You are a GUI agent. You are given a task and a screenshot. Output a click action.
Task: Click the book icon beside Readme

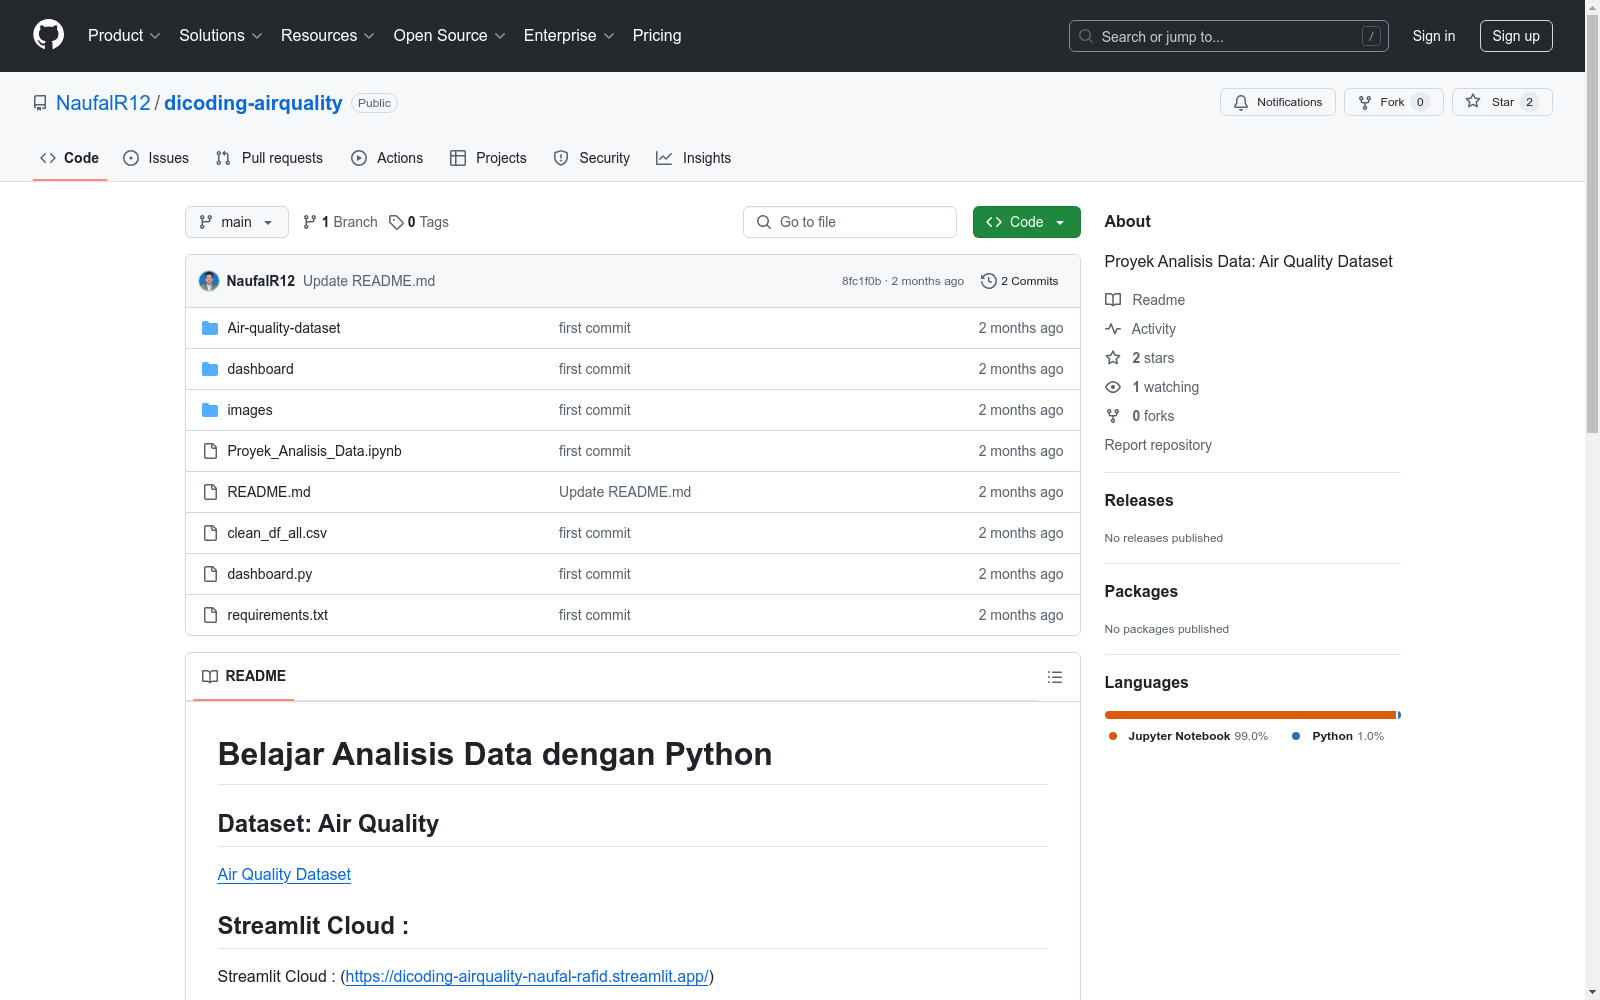[x=1113, y=300]
